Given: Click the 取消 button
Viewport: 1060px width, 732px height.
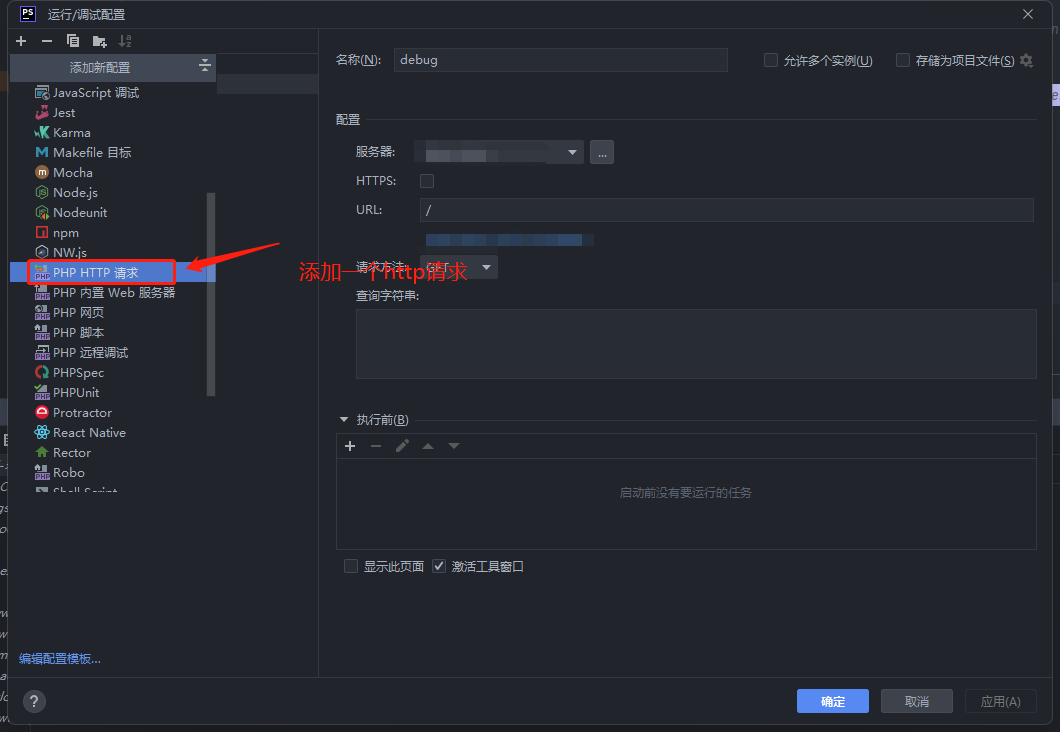Looking at the screenshot, I should coord(917,702).
